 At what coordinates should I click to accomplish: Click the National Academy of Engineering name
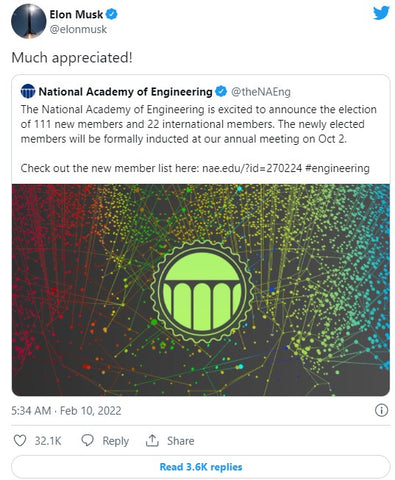click(125, 92)
